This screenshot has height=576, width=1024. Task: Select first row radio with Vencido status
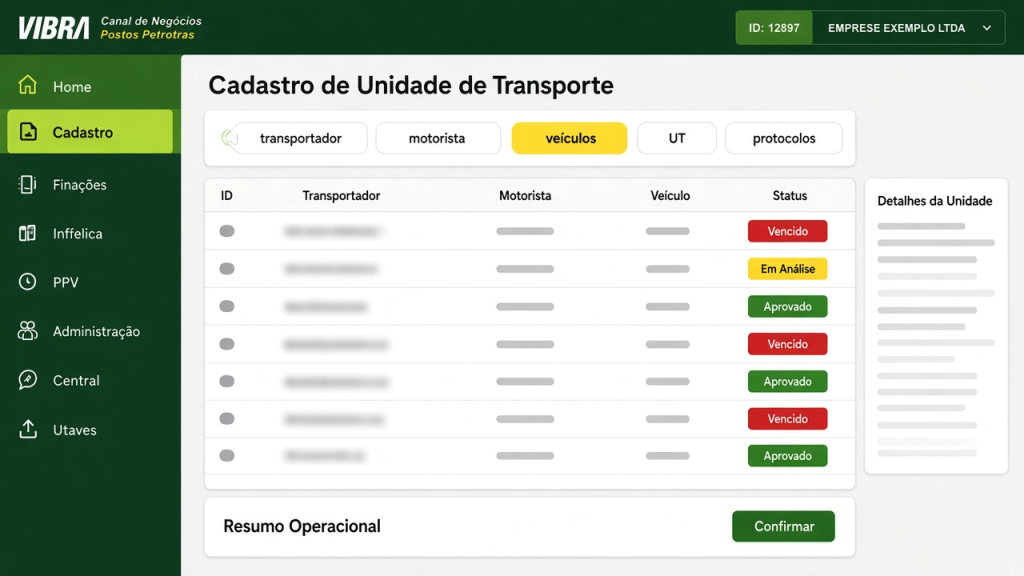point(227,231)
